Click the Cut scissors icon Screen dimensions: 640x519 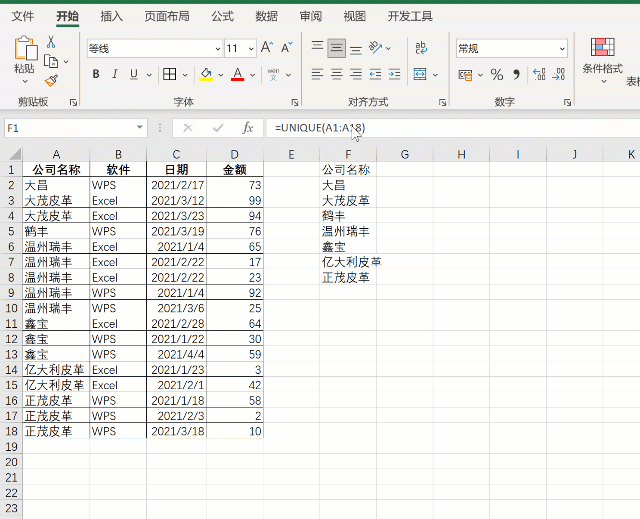pos(50,42)
